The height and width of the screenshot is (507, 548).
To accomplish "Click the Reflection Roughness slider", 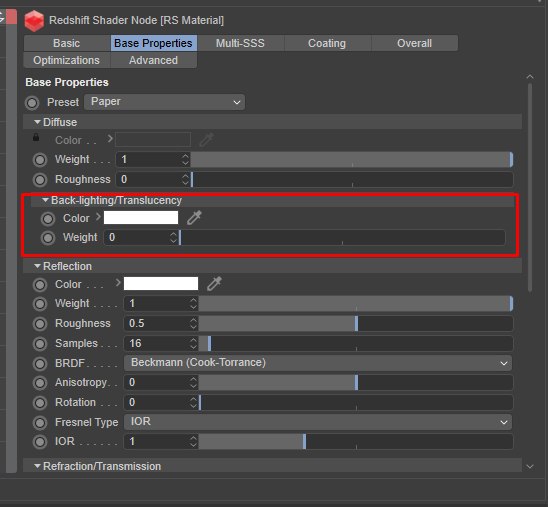I will click(x=355, y=323).
